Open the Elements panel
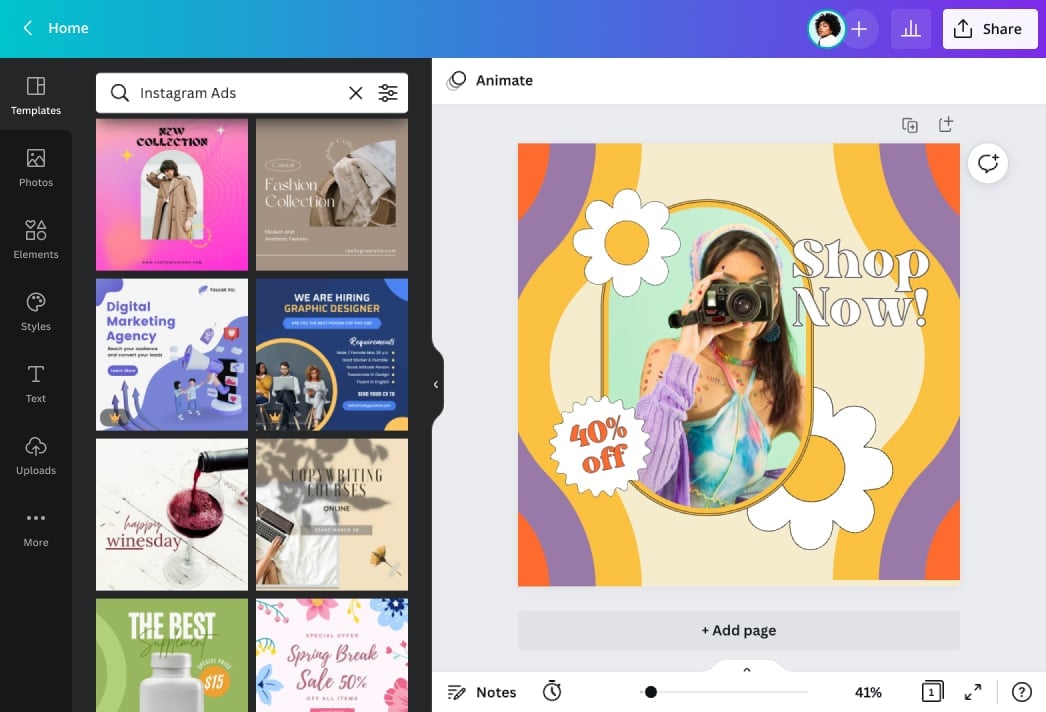Screen dimensions: 1046x712 tap(36, 238)
